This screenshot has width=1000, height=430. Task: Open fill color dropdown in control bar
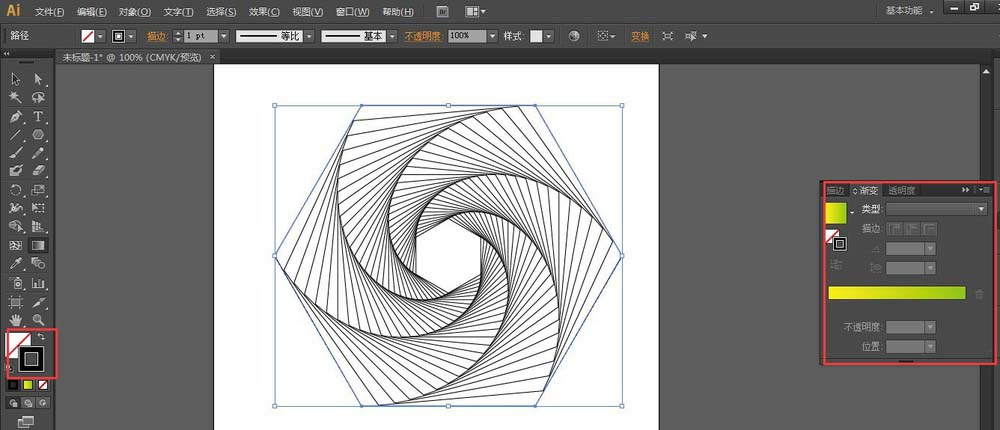(100, 36)
